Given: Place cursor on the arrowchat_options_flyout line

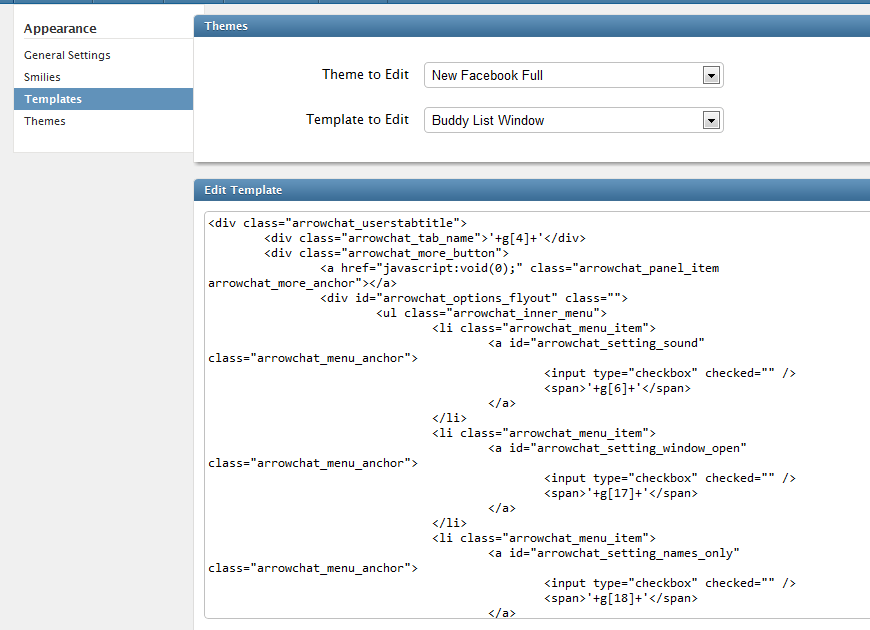Looking at the screenshot, I should (473, 298).
